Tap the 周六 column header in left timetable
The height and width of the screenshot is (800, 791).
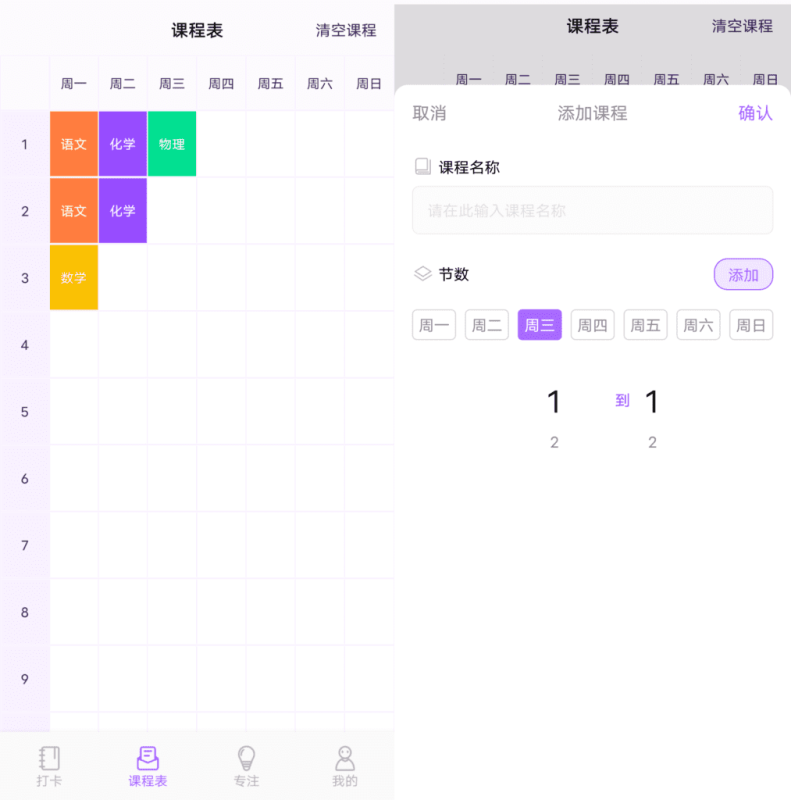coord(319,83)
